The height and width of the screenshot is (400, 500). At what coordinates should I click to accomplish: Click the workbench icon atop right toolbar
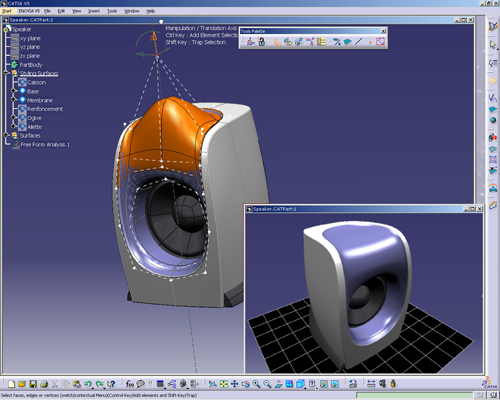point(493,26)
